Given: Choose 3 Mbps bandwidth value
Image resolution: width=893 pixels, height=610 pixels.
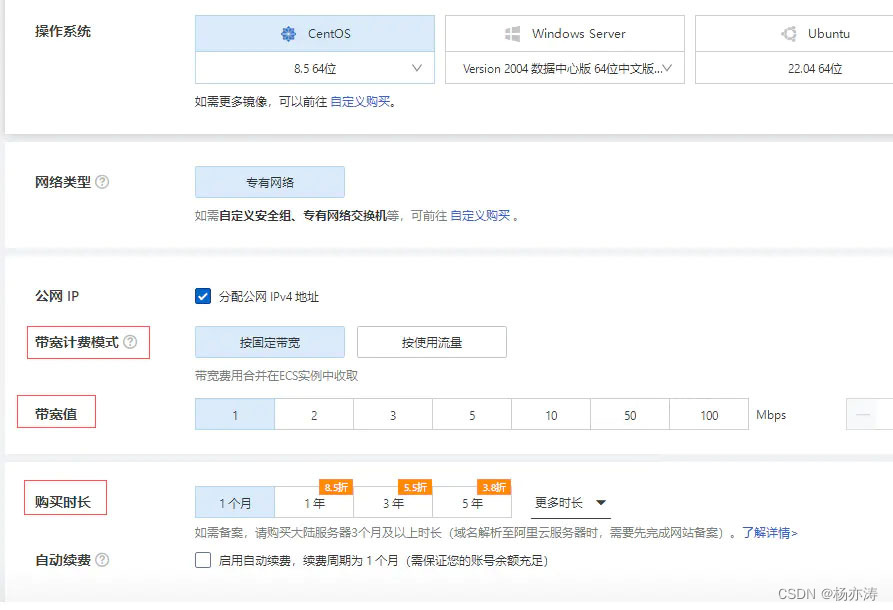Looking at the screenshot, I should 393,415.
